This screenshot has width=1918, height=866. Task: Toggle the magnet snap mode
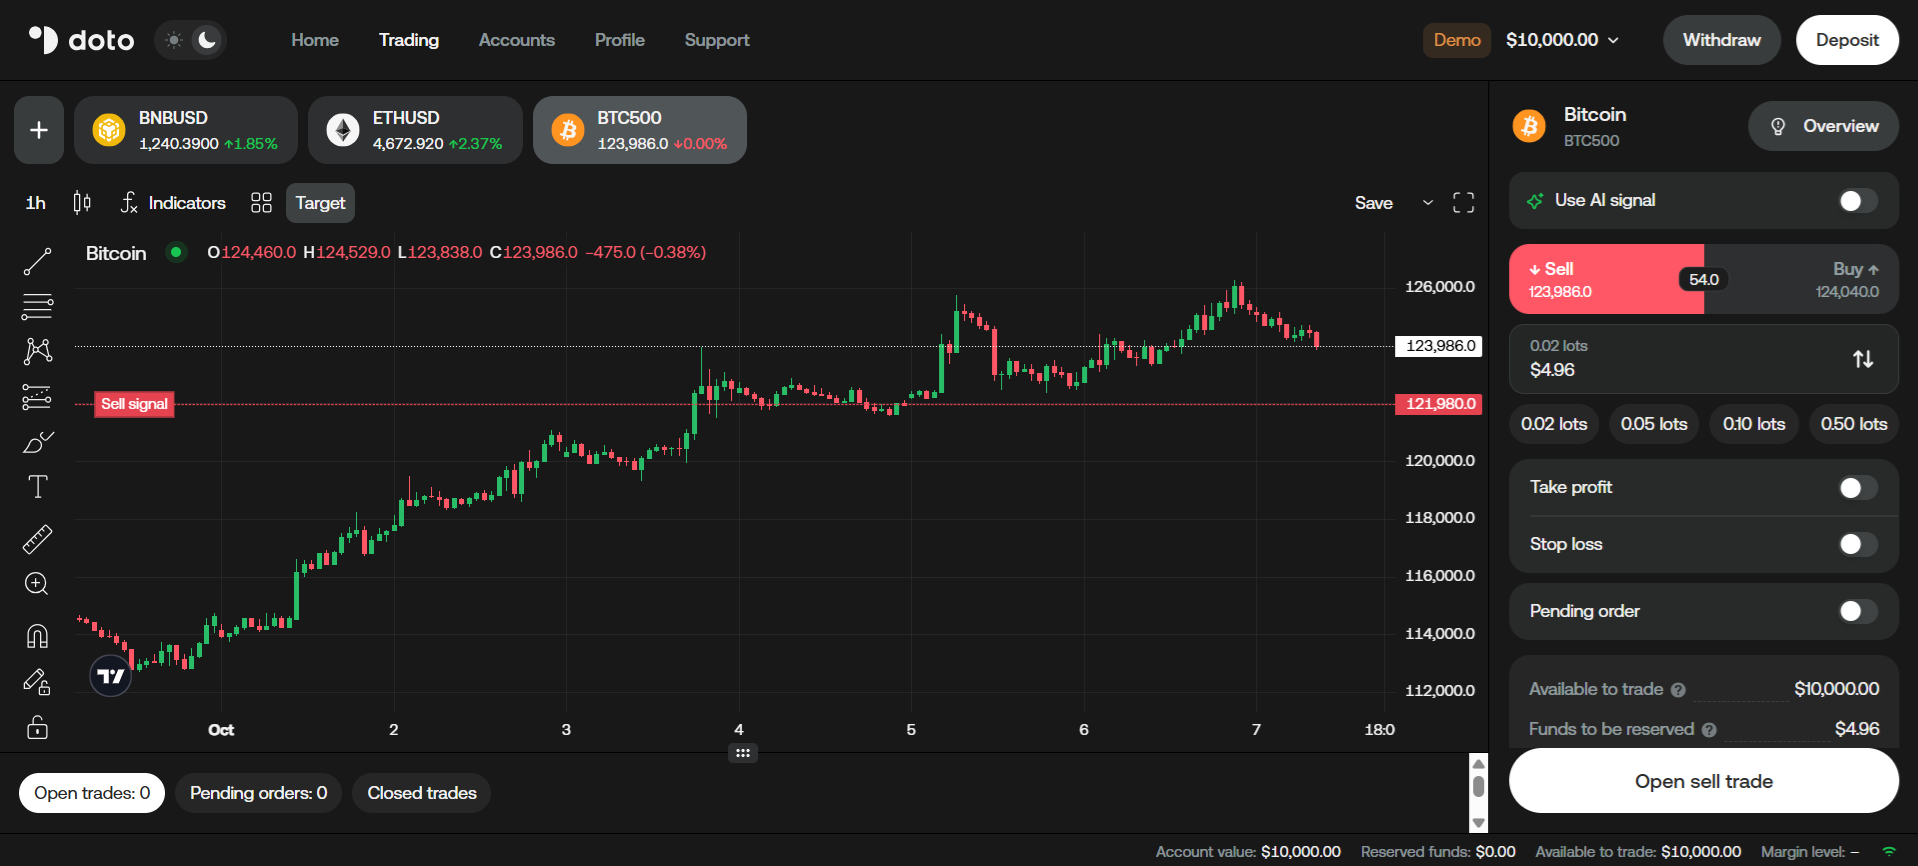tap(37, 636)
